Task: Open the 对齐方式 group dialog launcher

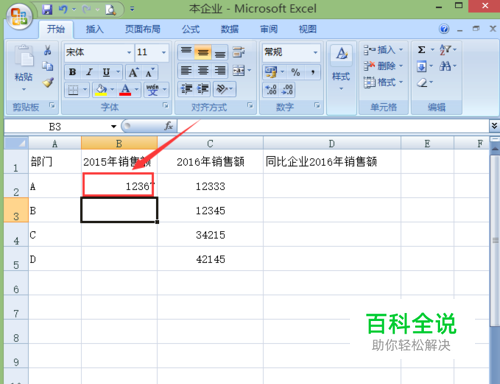Action: 250,105
